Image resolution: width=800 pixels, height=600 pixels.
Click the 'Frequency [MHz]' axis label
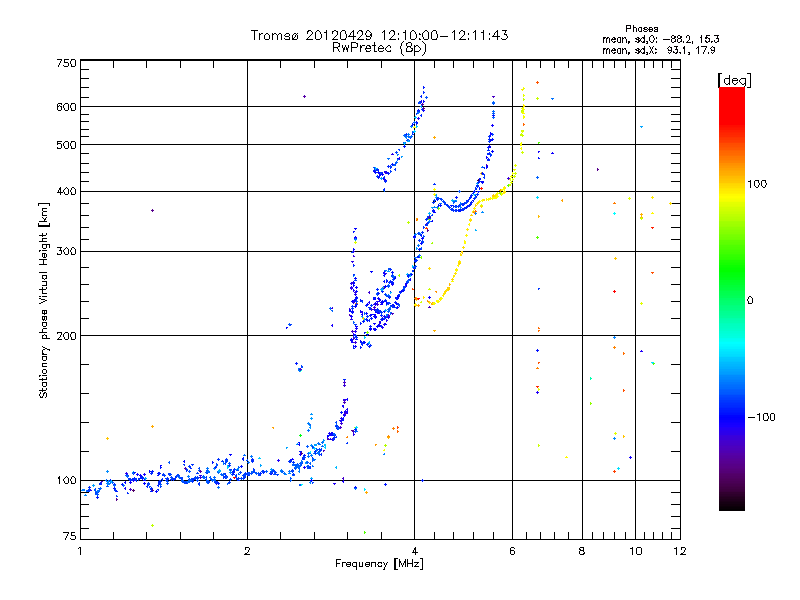tap(379, 564)
